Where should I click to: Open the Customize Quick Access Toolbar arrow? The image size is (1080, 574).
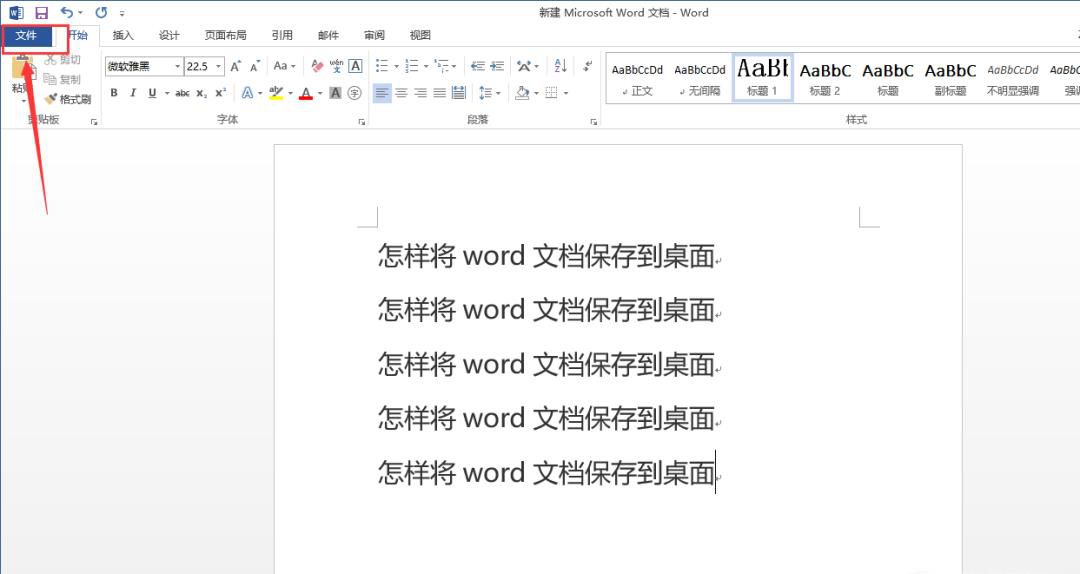(122, 13)
